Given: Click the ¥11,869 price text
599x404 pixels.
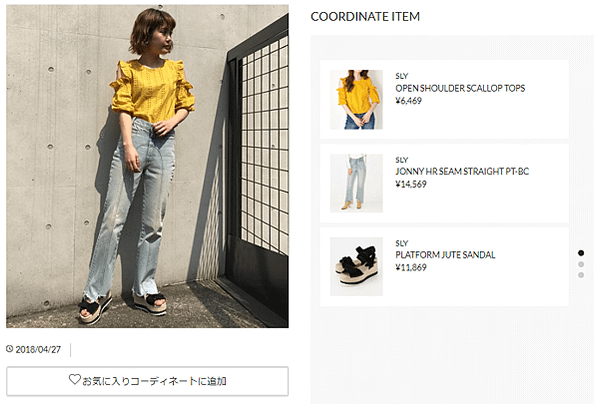Looking at the screenshot, I should [x=411, y=267].
